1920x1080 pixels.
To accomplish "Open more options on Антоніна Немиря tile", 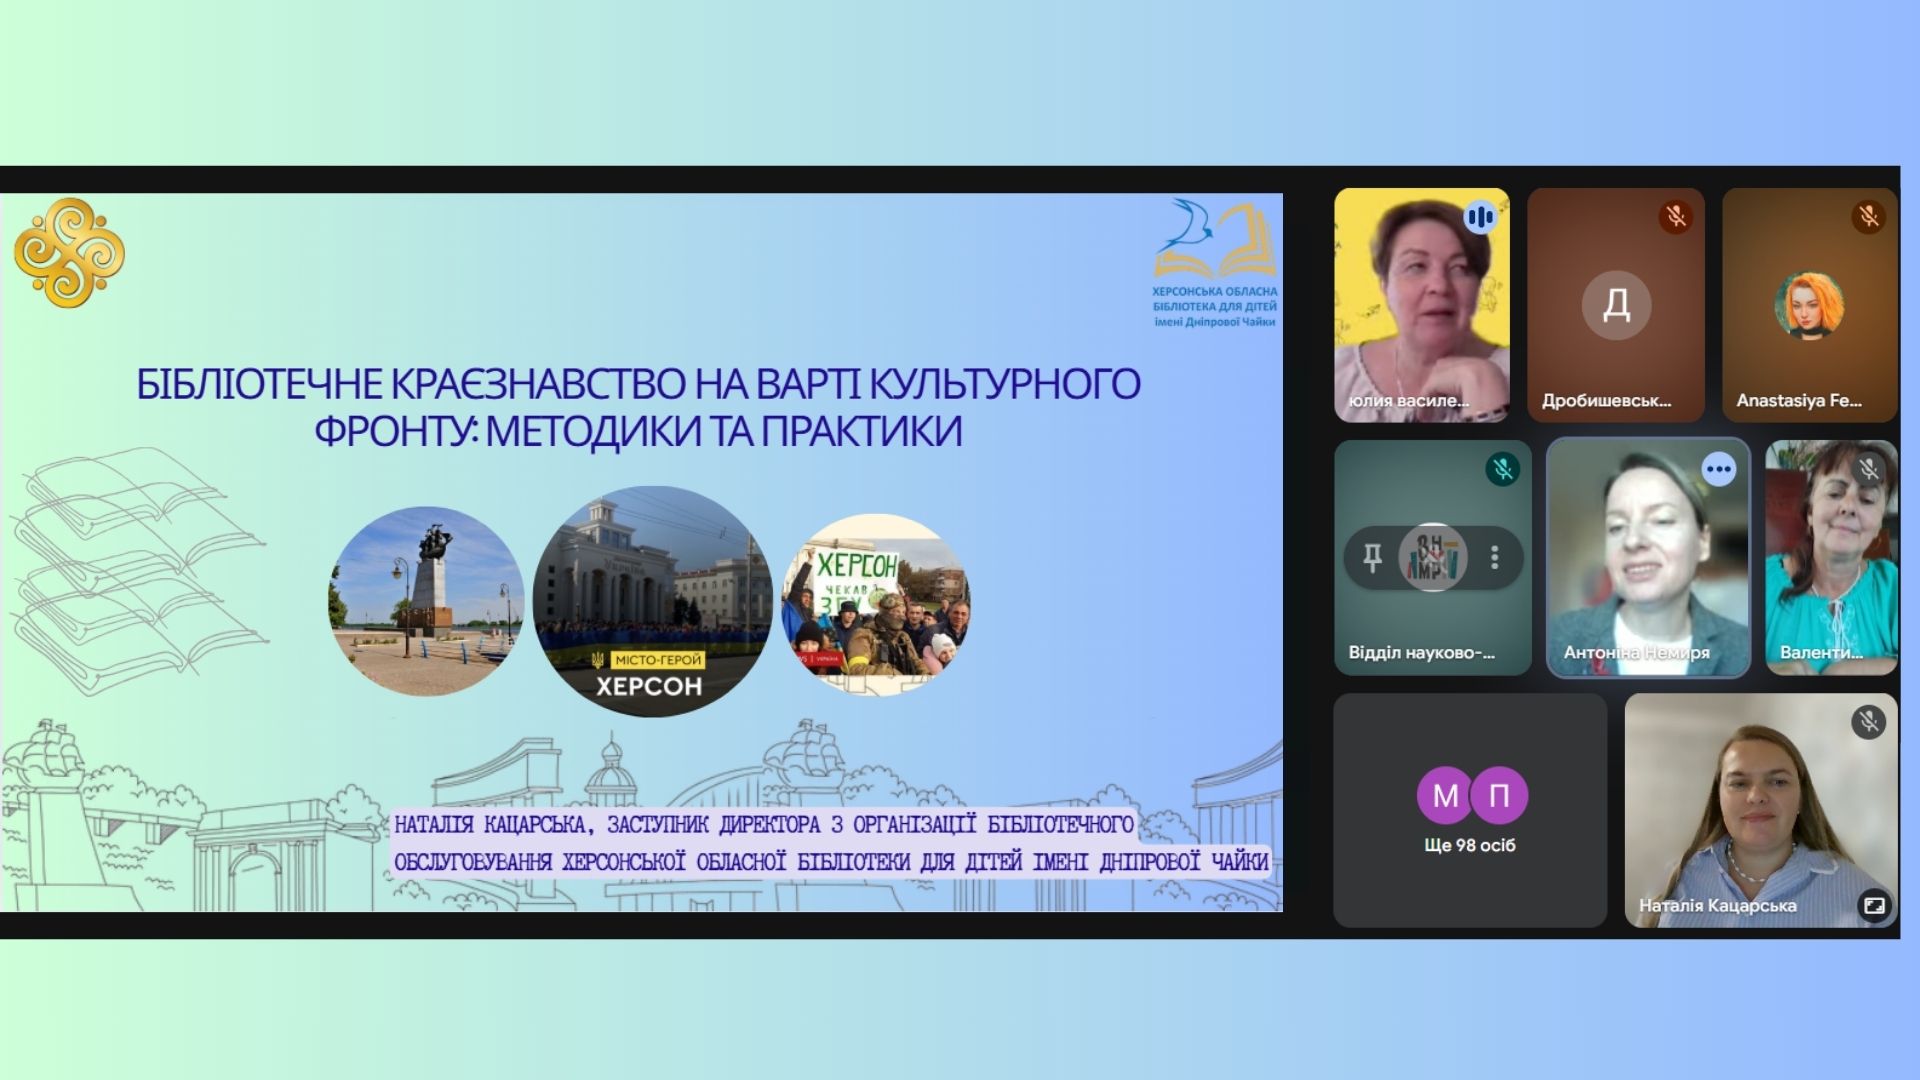I will [1718, 469].
